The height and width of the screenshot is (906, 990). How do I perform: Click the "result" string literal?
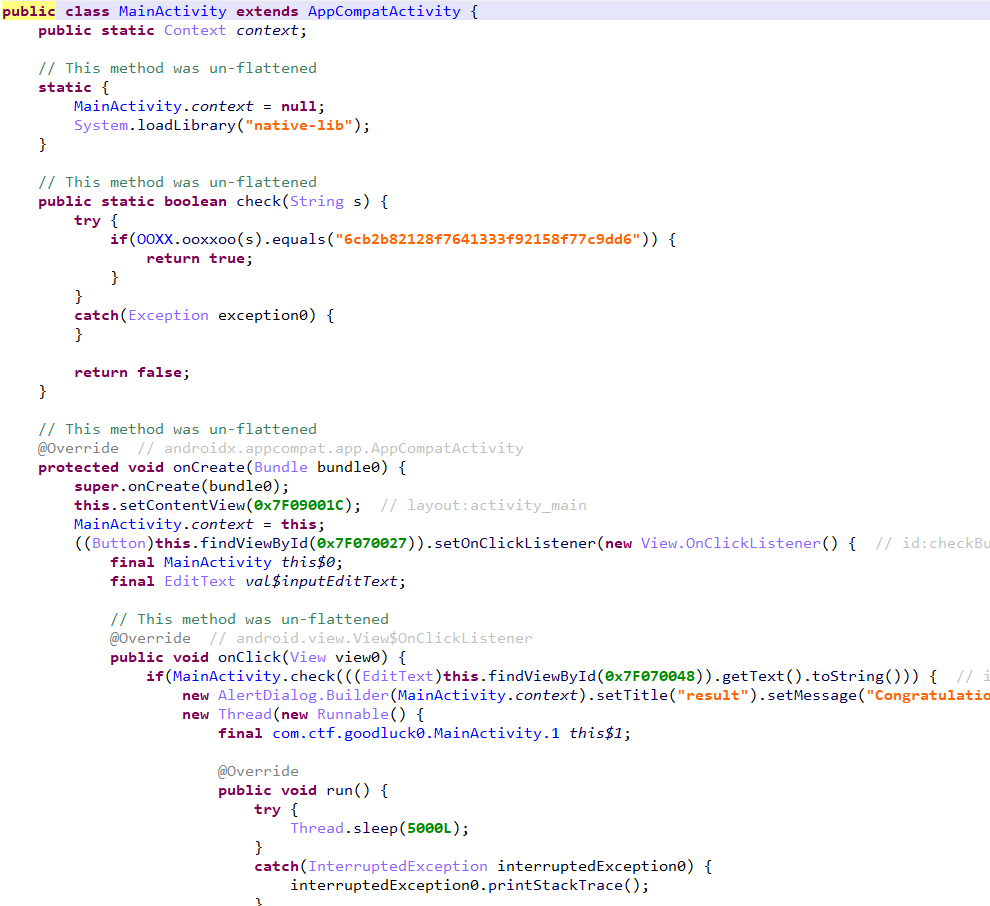pos(713,695)
